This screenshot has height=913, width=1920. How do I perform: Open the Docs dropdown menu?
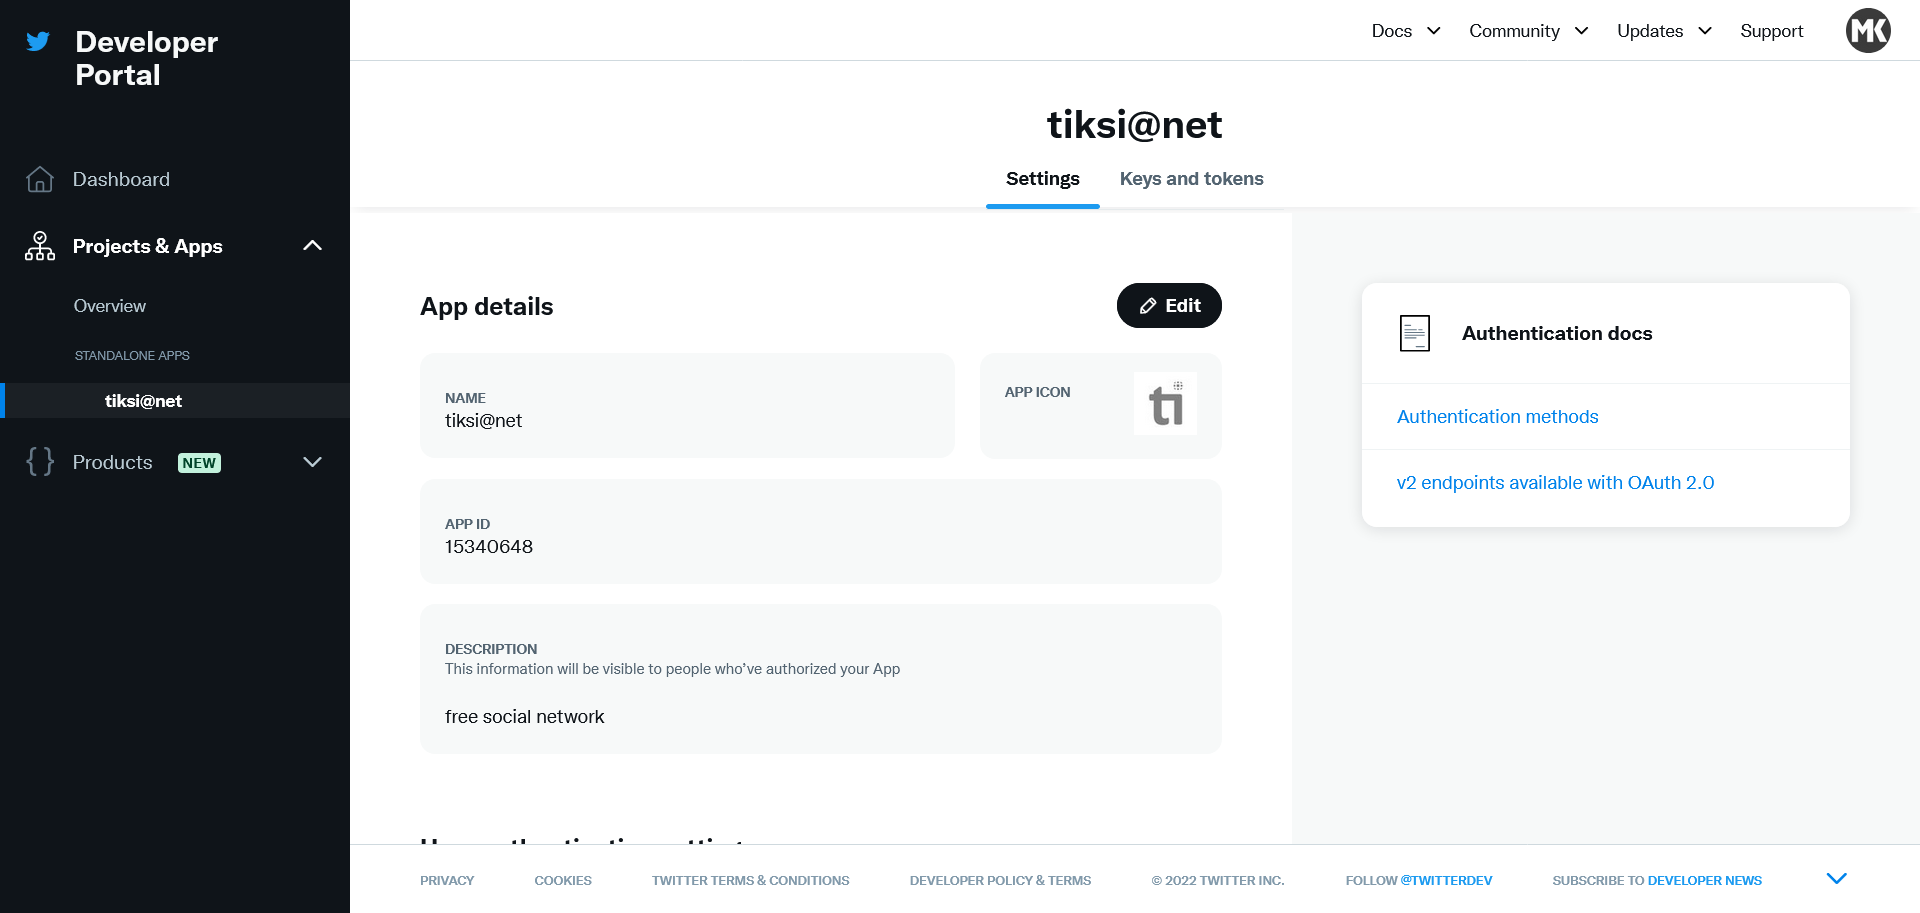[x=1405, y=31]
